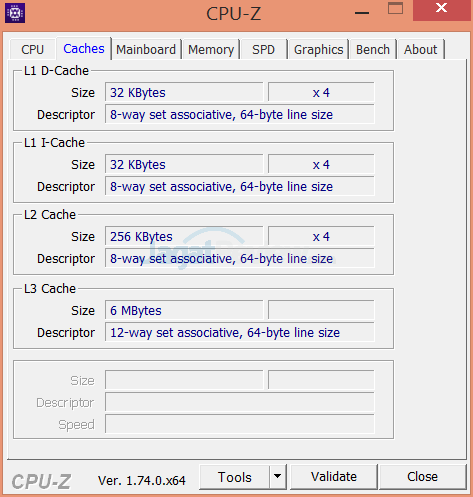Switch to the Mainboard tab
The height and width of the screenshot is (497, 473).
(x=146, y=50)
